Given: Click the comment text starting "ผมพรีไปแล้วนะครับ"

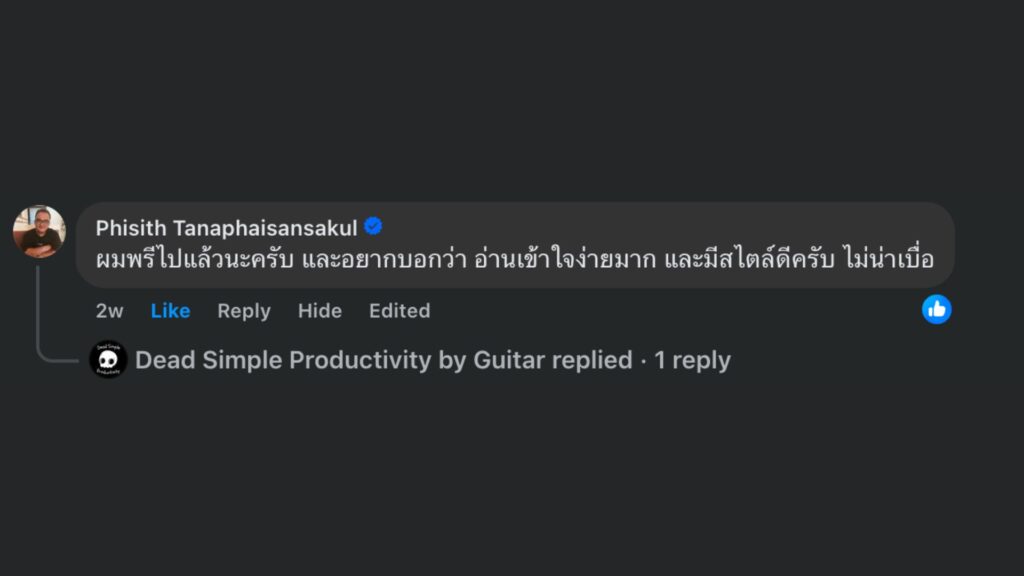Looking at the screenshot, I should click(193, 259).
